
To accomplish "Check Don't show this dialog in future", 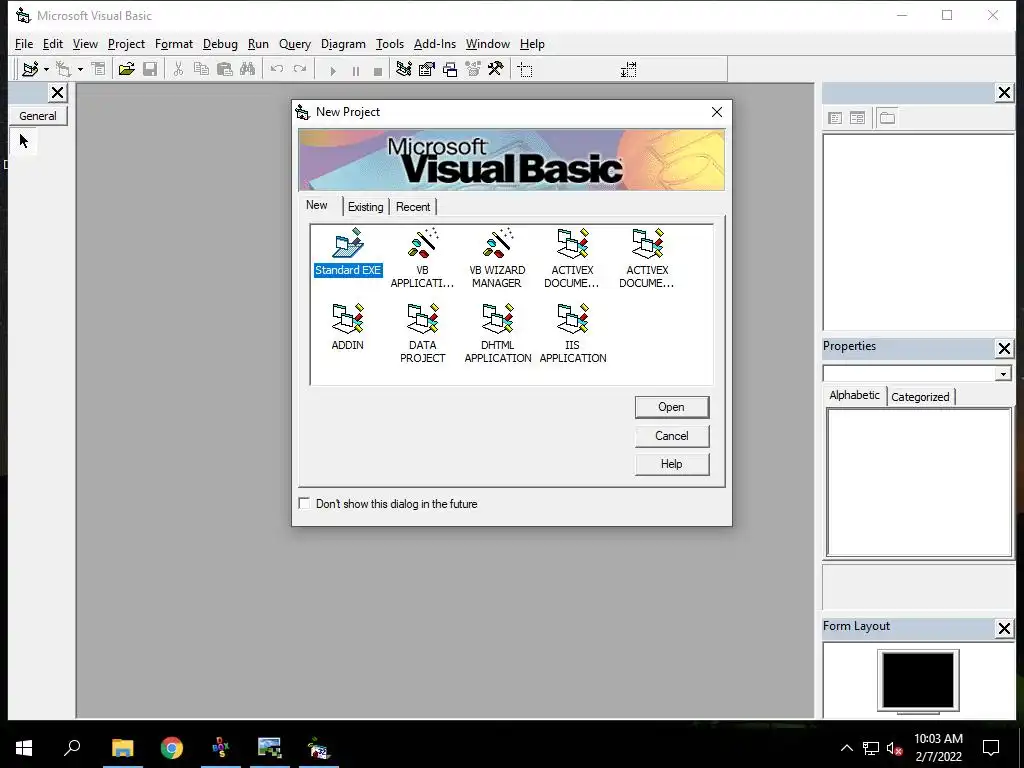I will pos(304,504).
